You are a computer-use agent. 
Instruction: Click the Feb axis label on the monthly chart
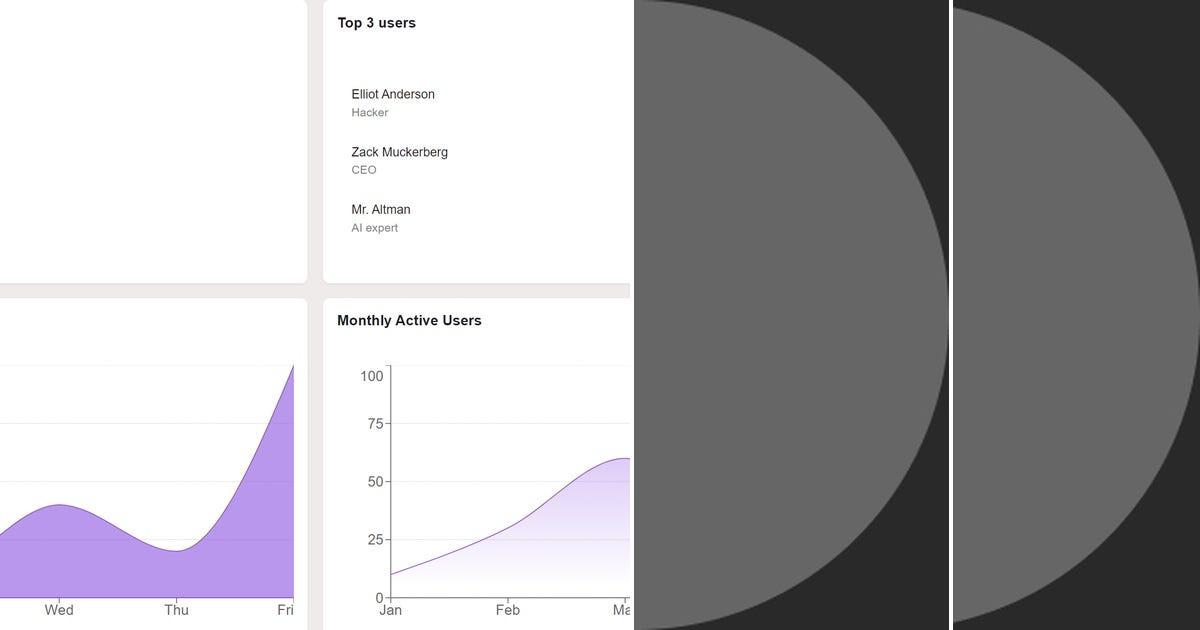(507, 609)
